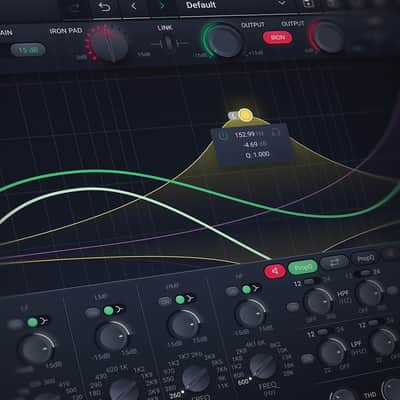Click the red-ringed output knob
400x400 pixels.
click(x=328, y=37)
